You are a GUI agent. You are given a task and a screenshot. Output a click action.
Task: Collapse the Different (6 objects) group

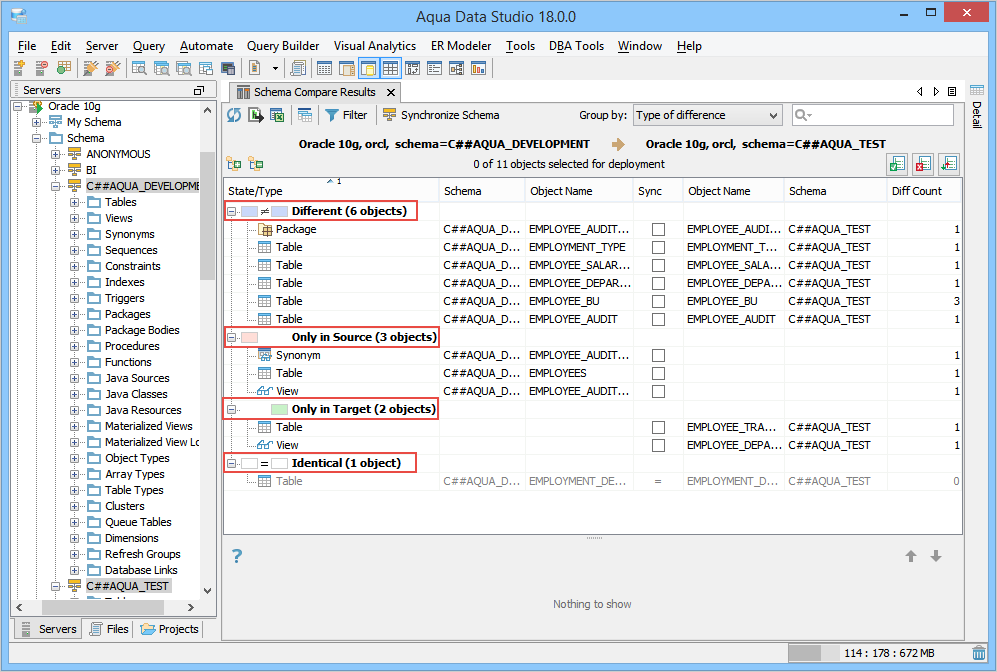tap(232, 211)
